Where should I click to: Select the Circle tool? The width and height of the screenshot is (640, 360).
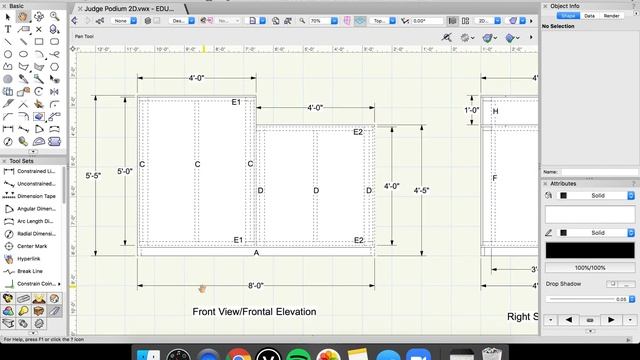pos(8,54)
